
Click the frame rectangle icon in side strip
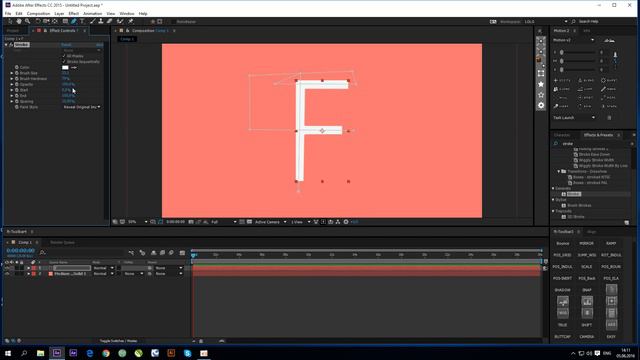[541, 73]
